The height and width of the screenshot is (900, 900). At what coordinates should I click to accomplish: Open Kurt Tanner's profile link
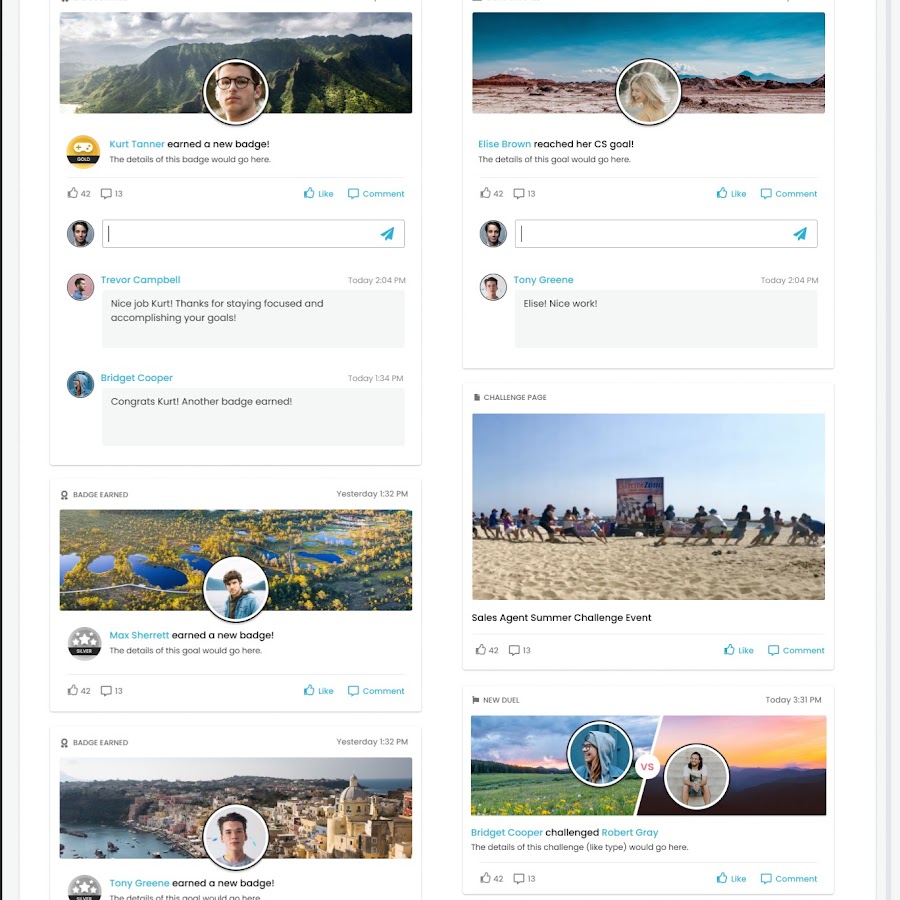tap(137, 144)
